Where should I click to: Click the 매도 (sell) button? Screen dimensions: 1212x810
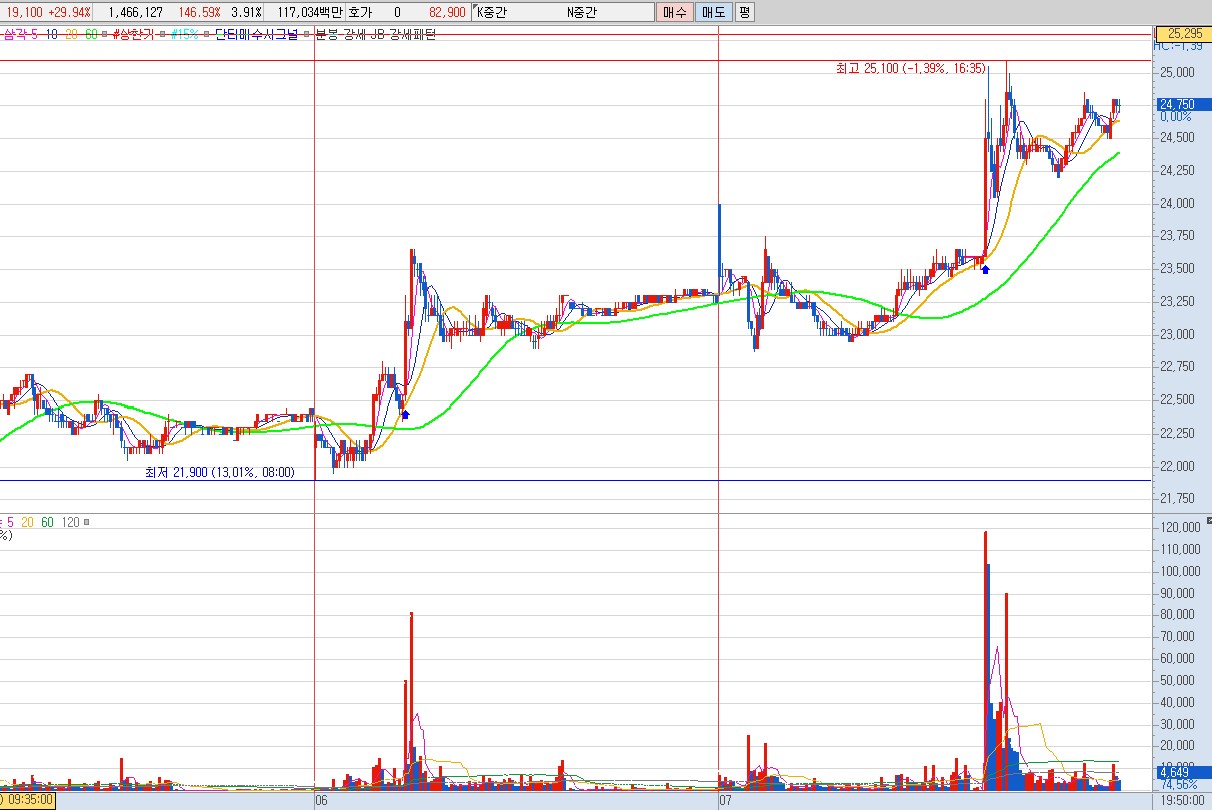pyautogui.click(x=713, y=12)
